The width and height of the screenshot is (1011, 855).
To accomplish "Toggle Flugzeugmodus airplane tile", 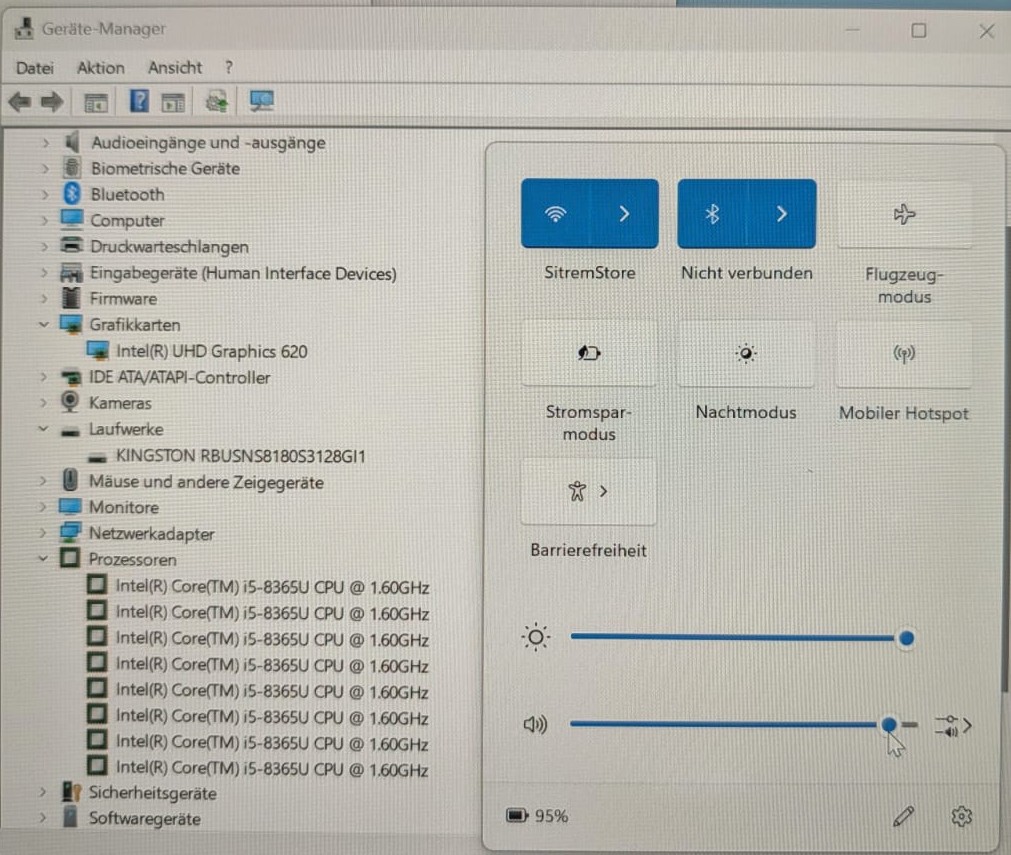I will [904, 214].
